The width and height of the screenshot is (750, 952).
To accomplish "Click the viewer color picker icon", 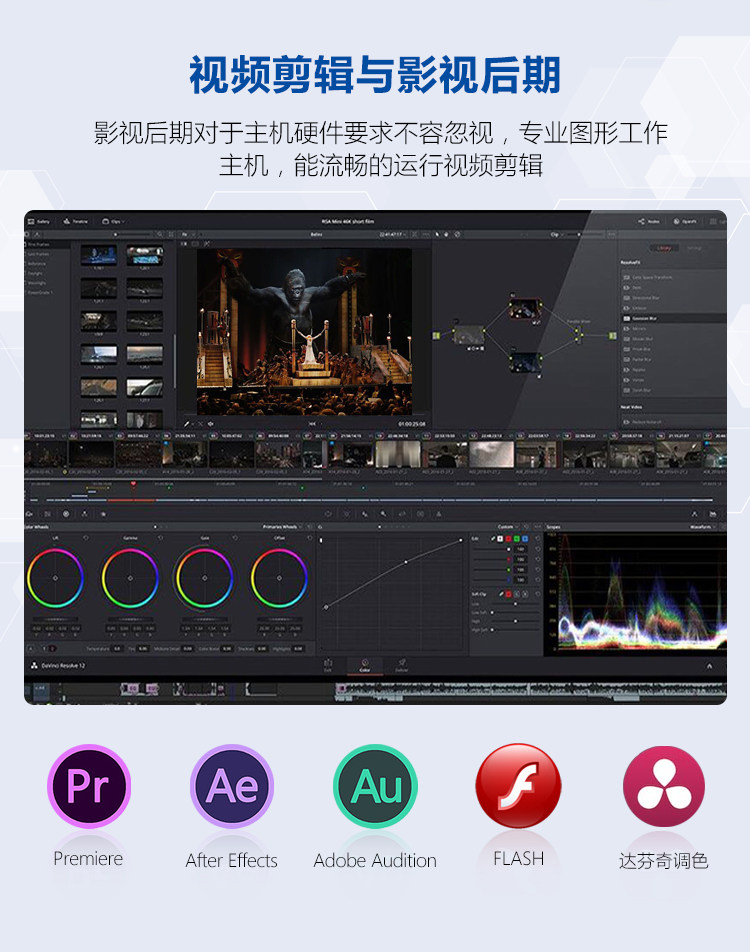I will [187, 424].
